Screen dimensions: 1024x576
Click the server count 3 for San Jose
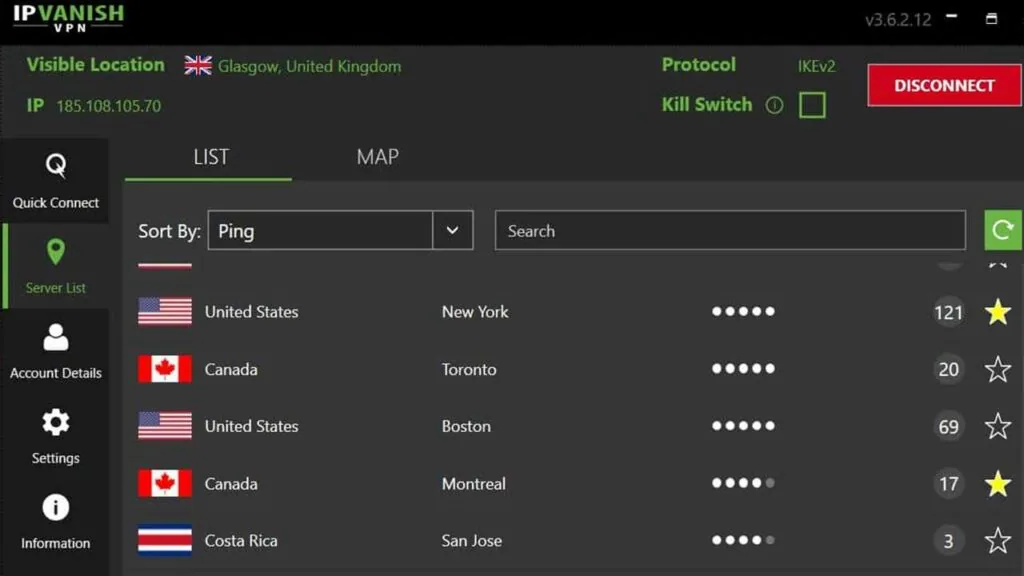(x=948, y=541)
